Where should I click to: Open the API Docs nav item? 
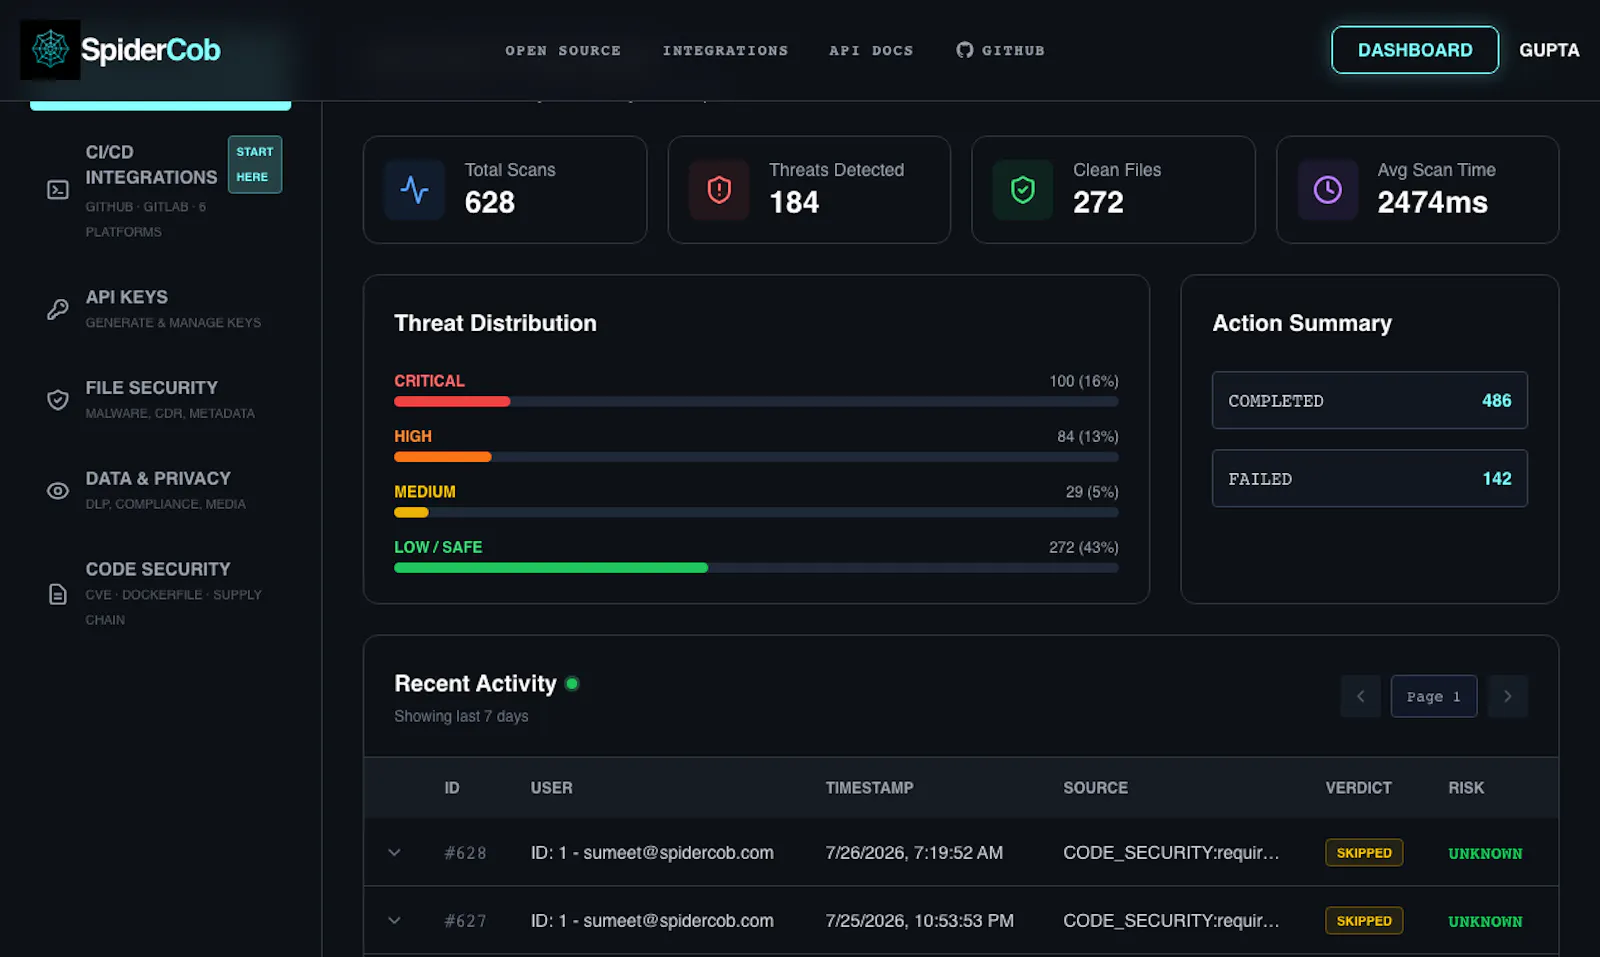pyautogui.click(x=871, y=51)
